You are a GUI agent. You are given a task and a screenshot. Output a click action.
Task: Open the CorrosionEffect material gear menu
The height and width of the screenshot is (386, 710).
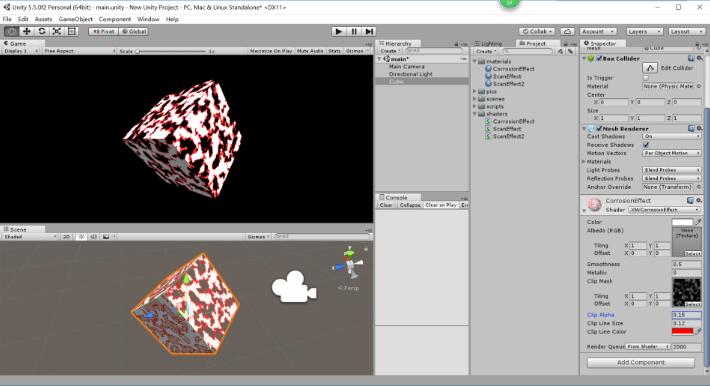[x=699, y=200]
